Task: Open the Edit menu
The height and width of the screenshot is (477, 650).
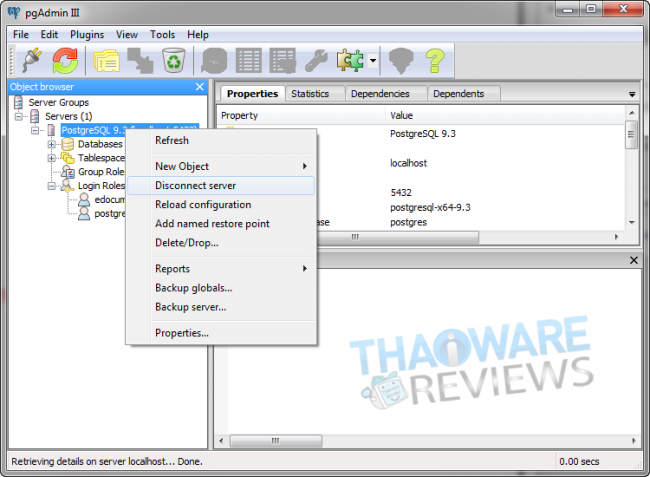Action: [x=49, y=34]
